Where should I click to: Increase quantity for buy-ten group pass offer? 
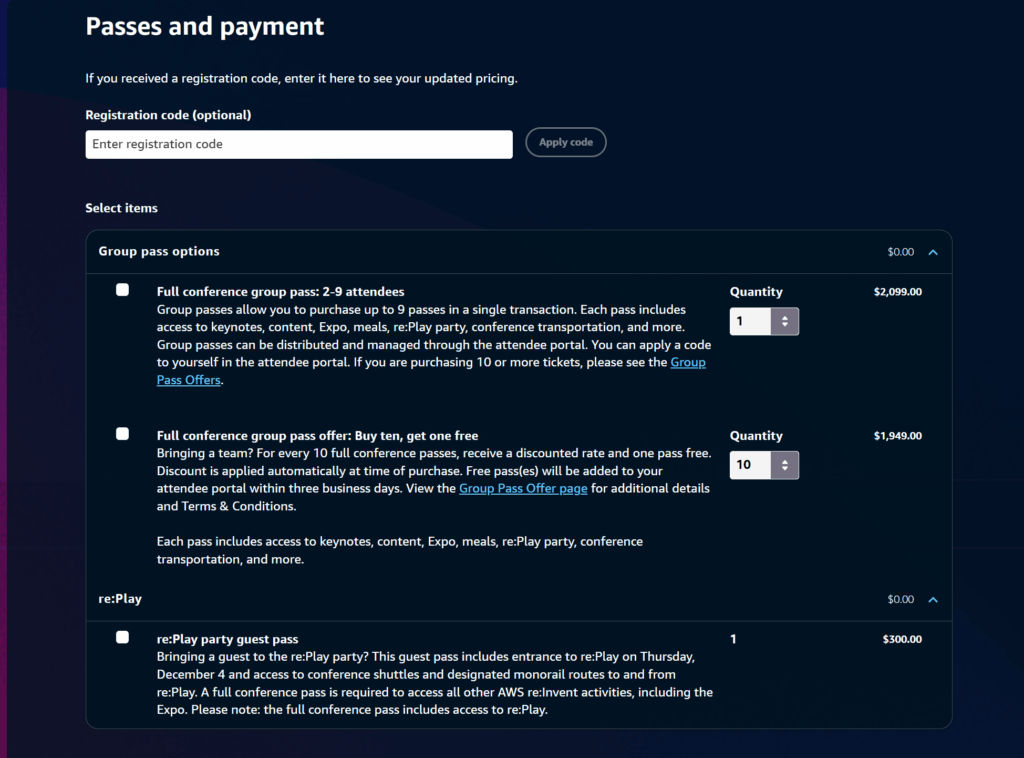point(785,461)
